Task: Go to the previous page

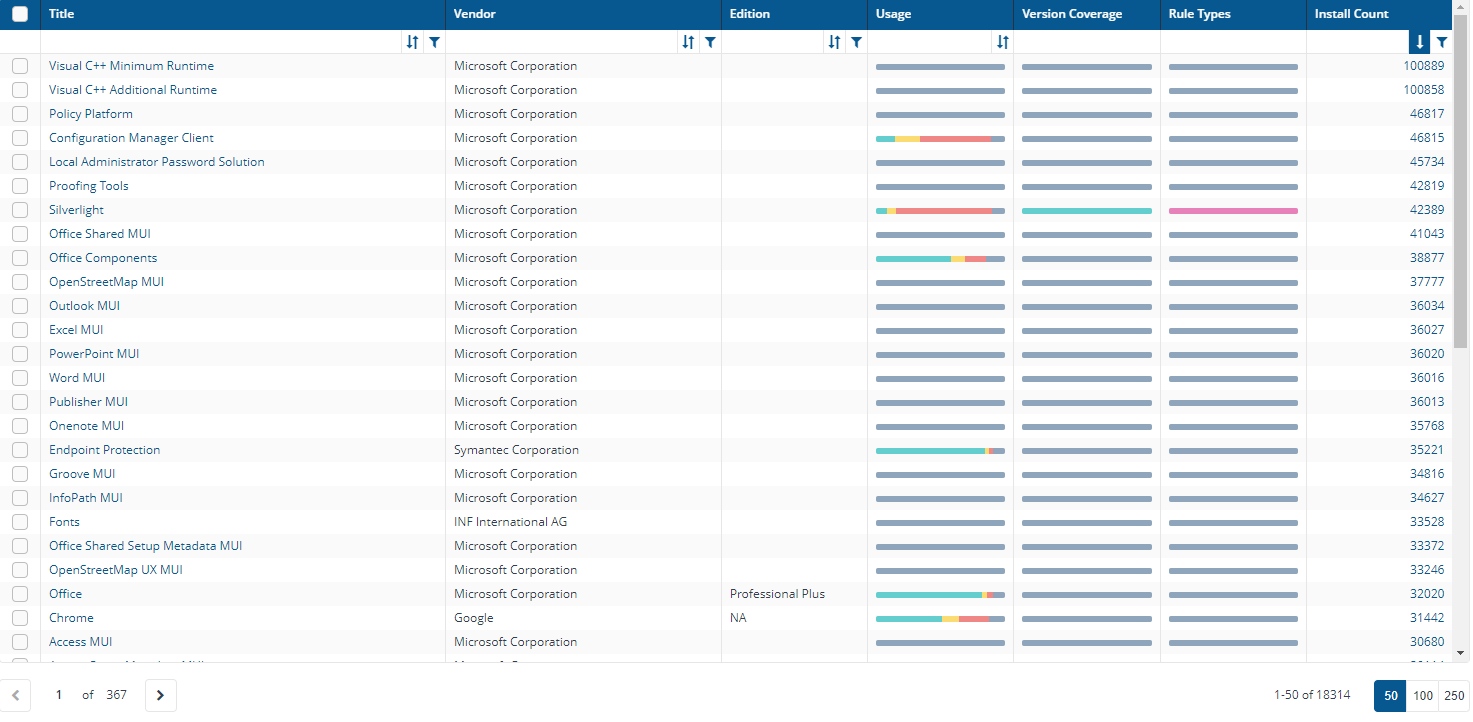Action: pos(15,695)
